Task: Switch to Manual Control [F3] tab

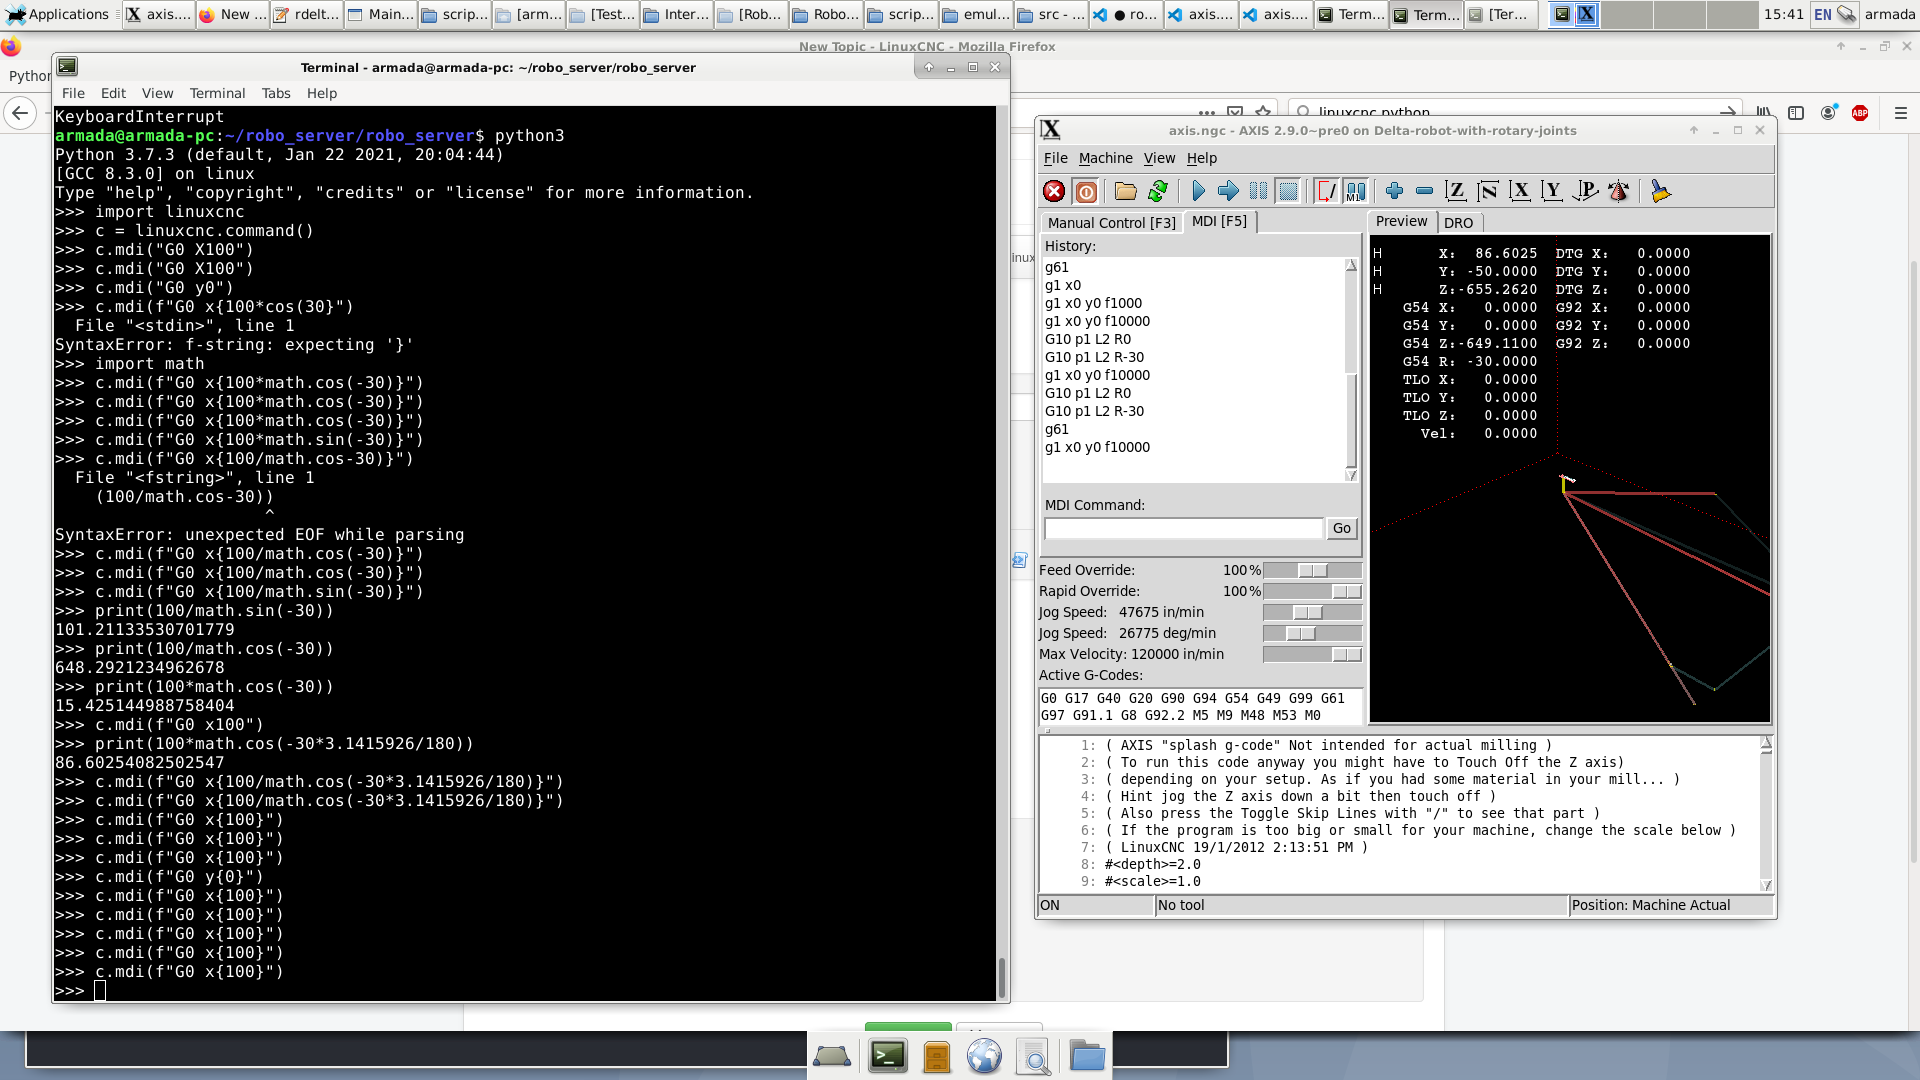Action: click(x=1111, y=223)
